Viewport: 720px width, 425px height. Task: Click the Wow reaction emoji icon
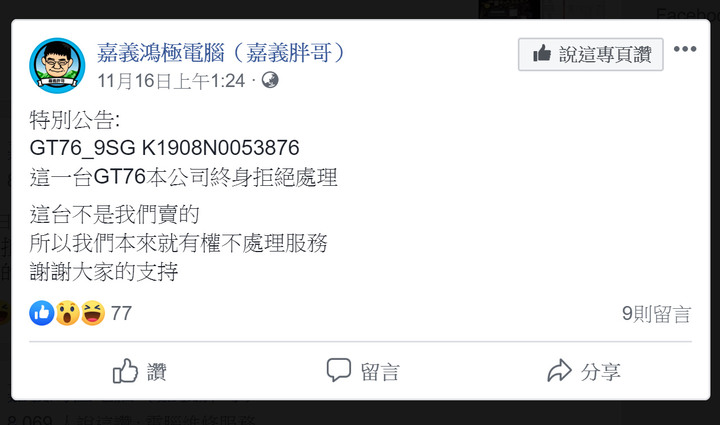click(68, 313)
